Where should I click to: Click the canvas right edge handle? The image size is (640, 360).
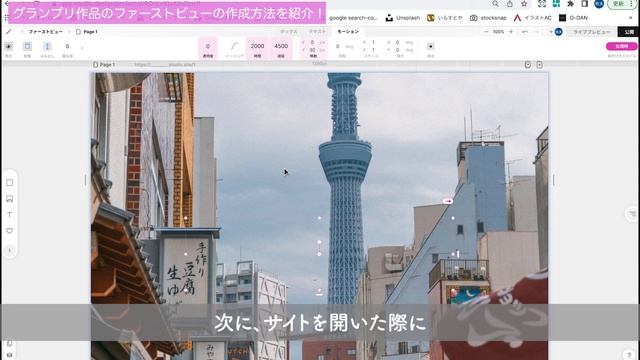point(553,180)
